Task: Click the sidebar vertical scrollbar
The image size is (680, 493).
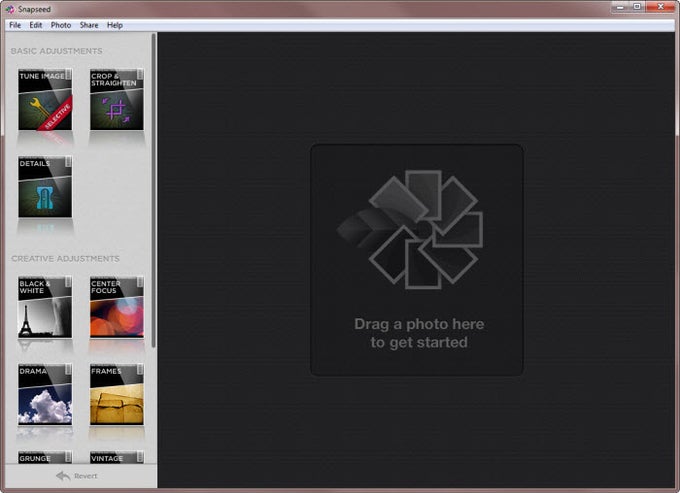Action: pos(154,191)
